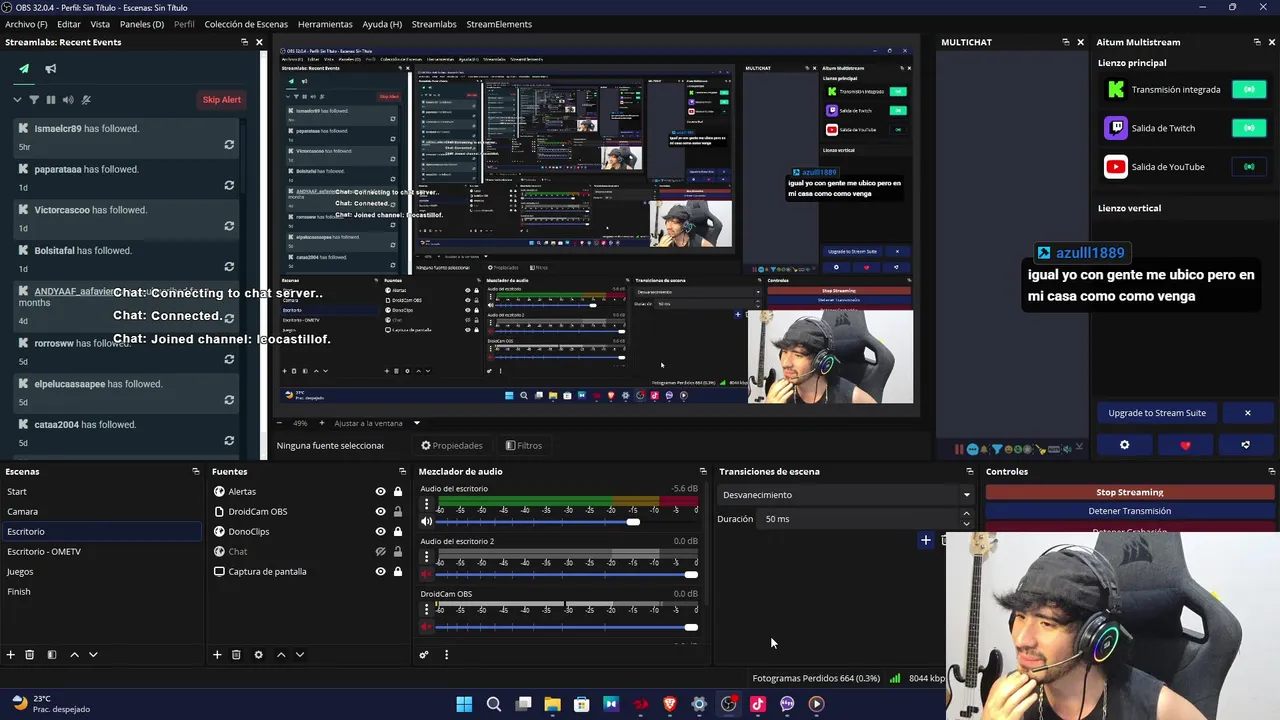
Task: Open the StreamElements menu
Action: [499, 24]
